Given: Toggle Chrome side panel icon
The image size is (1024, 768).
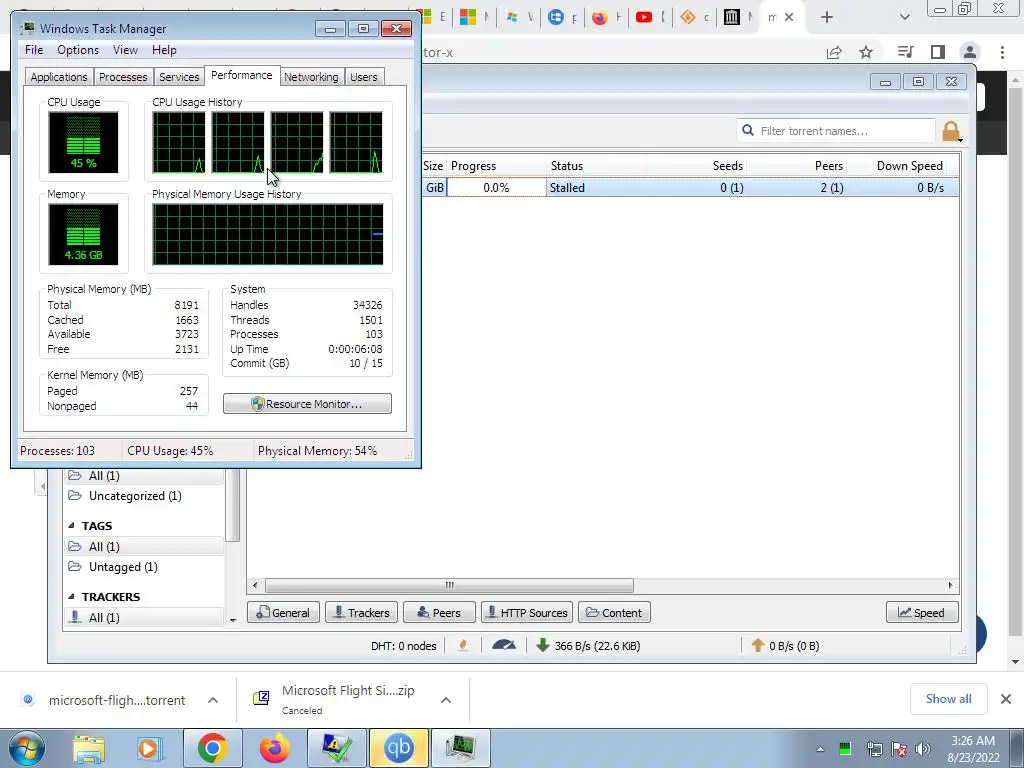Looking at the screenshot, I should pyautogui.click(x=938, y=52).
